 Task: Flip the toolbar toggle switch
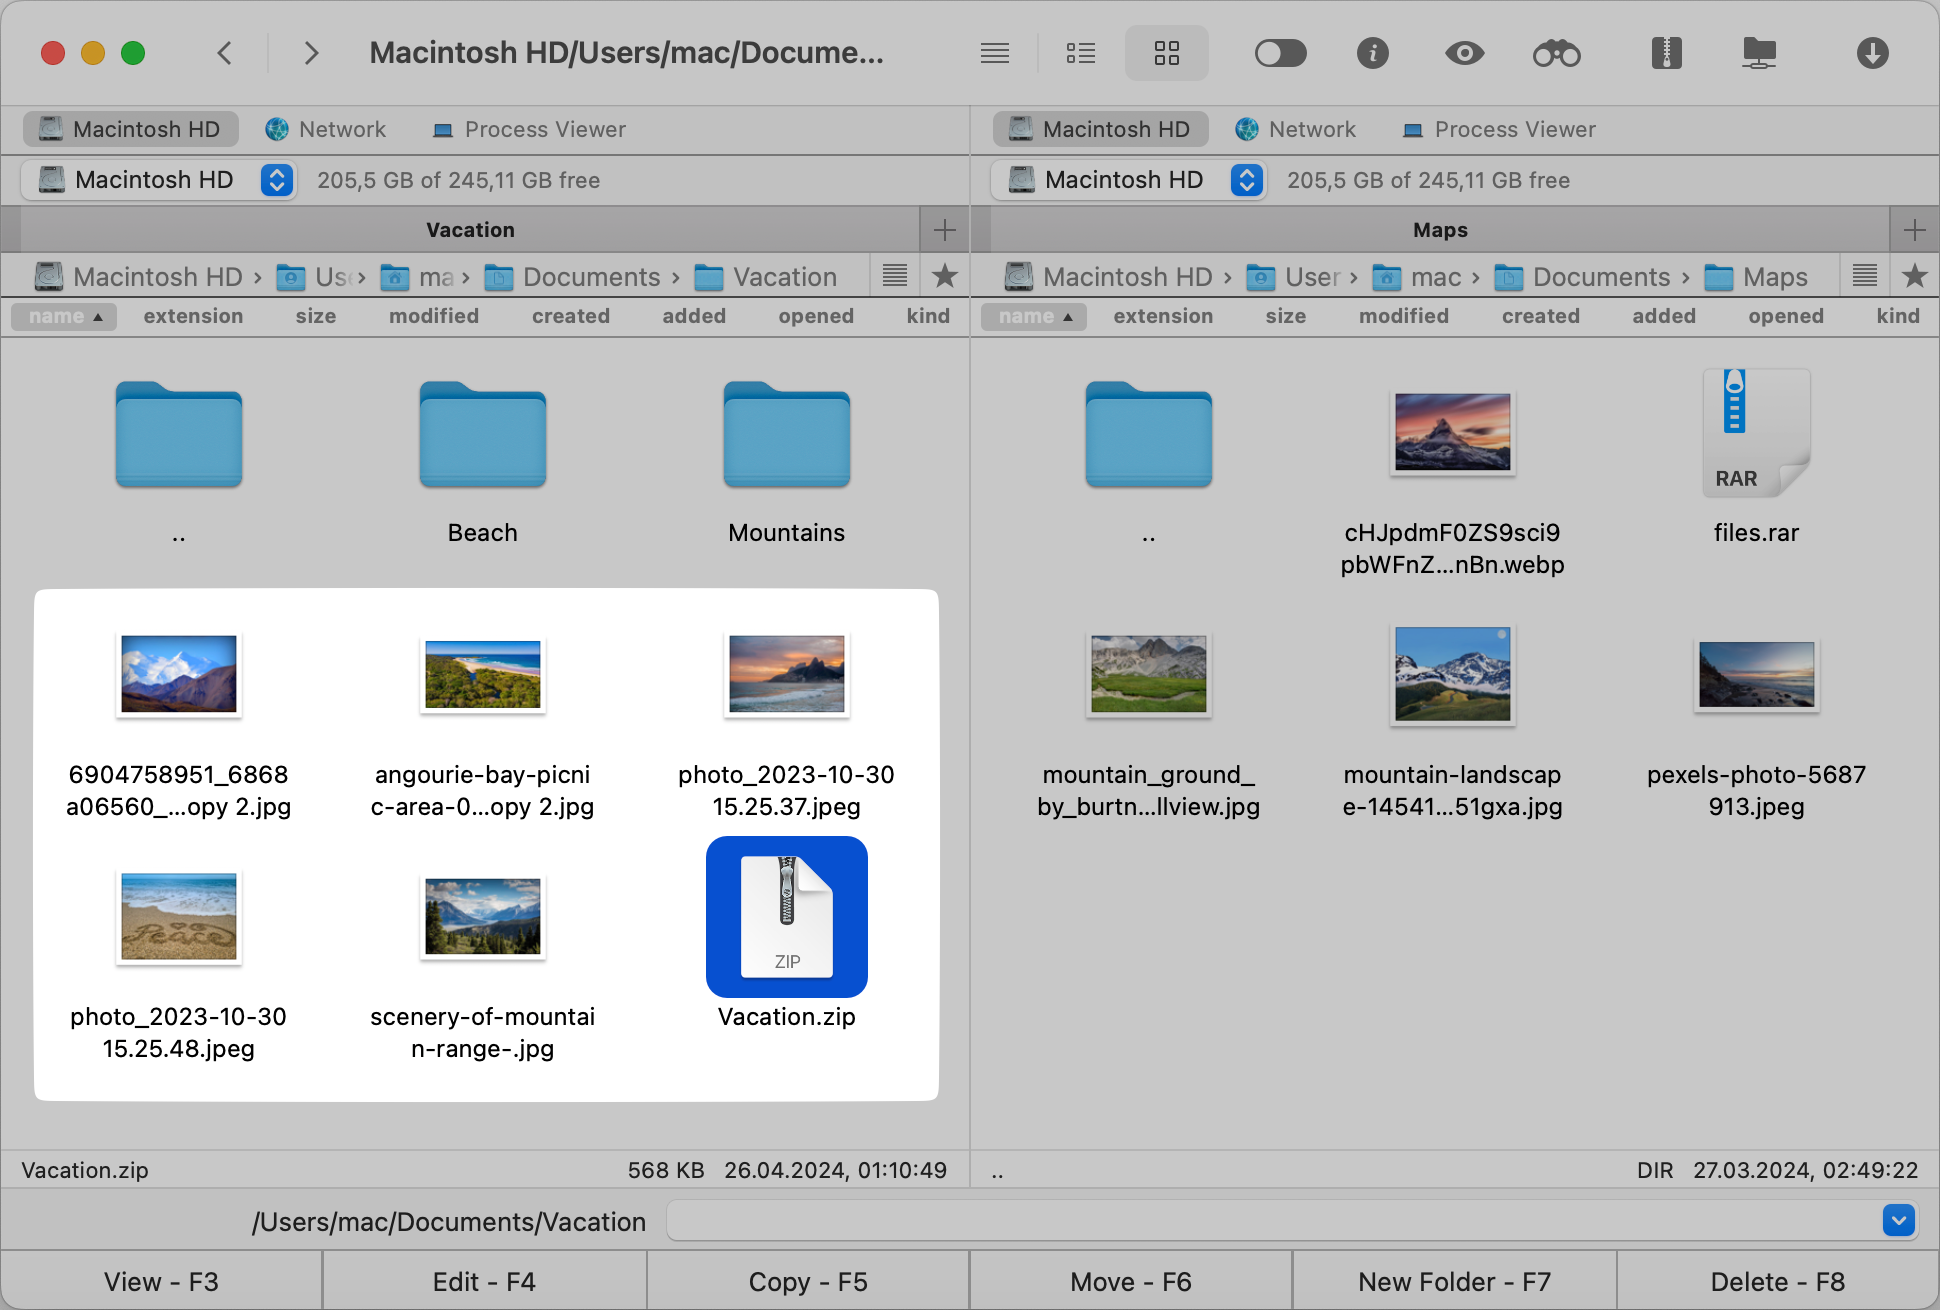pyautogui.click(x=1281, y=53)
